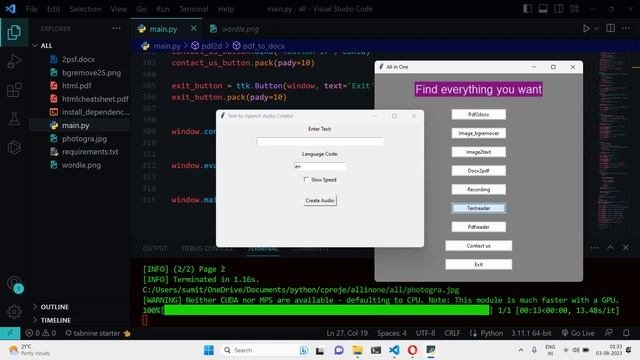Open the Help menu
Image resolution: width=640 pixels, height=360 pixels.
click(225, 9)
